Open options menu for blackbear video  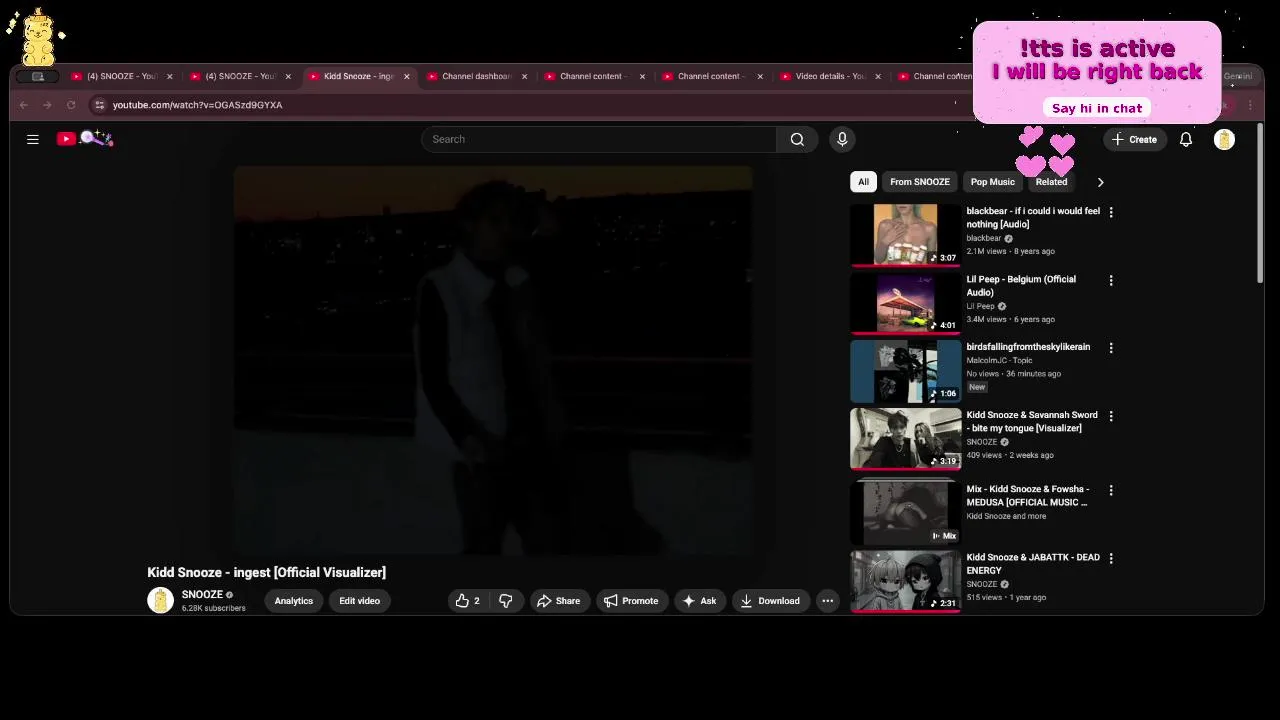(1111, 212)
